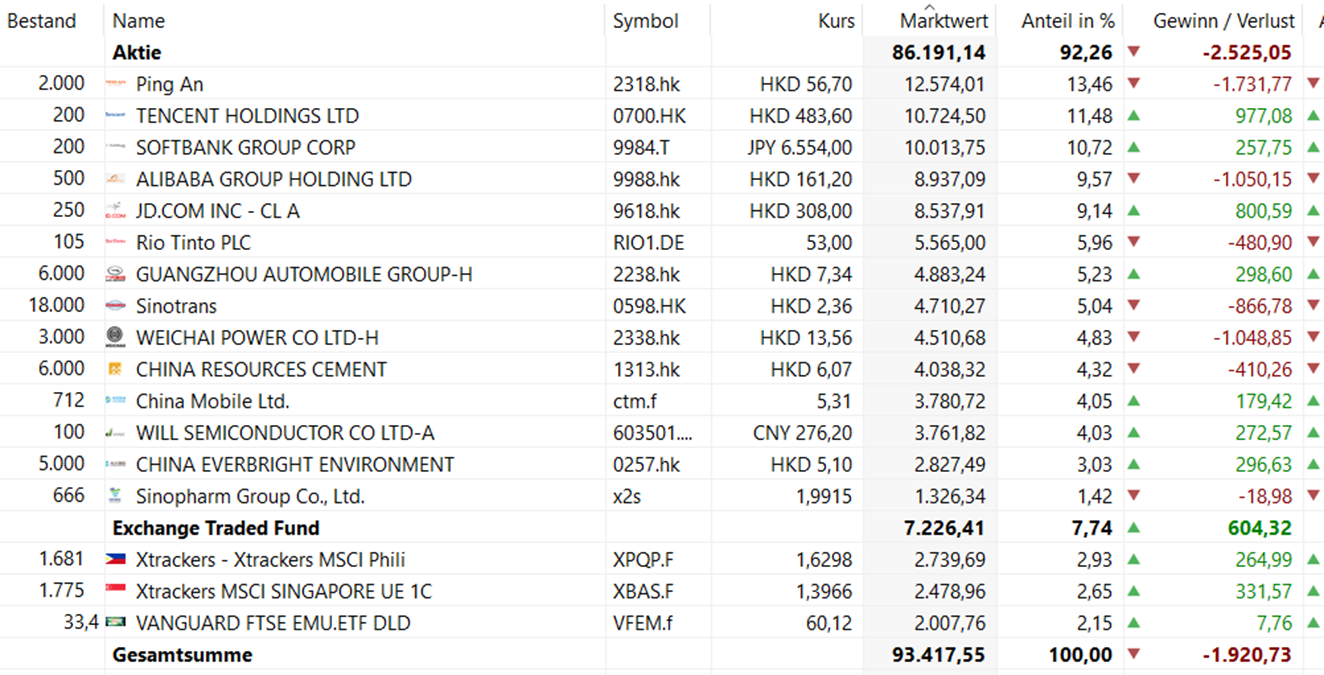Click the red down arrow in Ping An row

(1133, 84)
